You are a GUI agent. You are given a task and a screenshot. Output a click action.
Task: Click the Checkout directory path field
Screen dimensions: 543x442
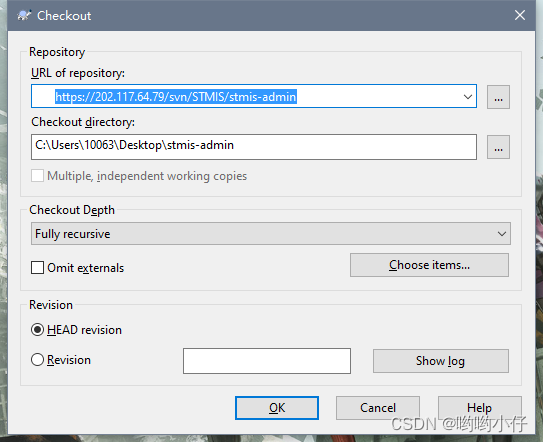tap(253, 147)
